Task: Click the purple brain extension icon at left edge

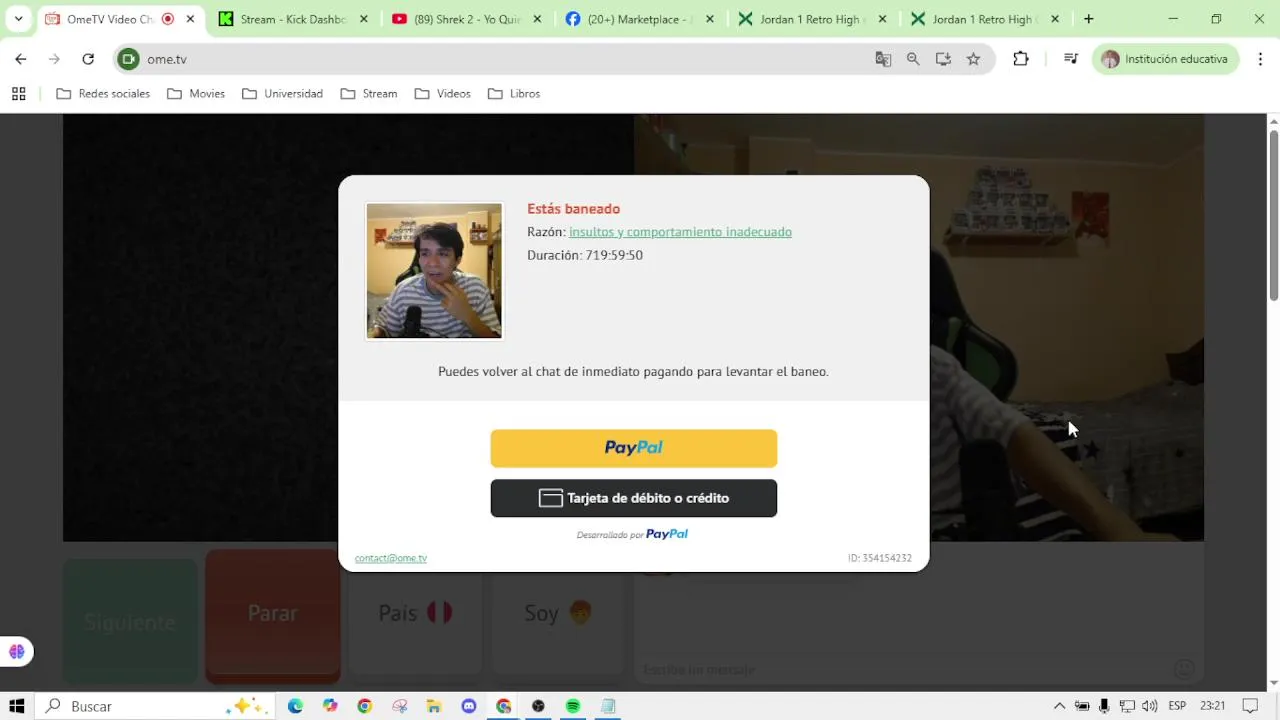Action: [16, 652]
